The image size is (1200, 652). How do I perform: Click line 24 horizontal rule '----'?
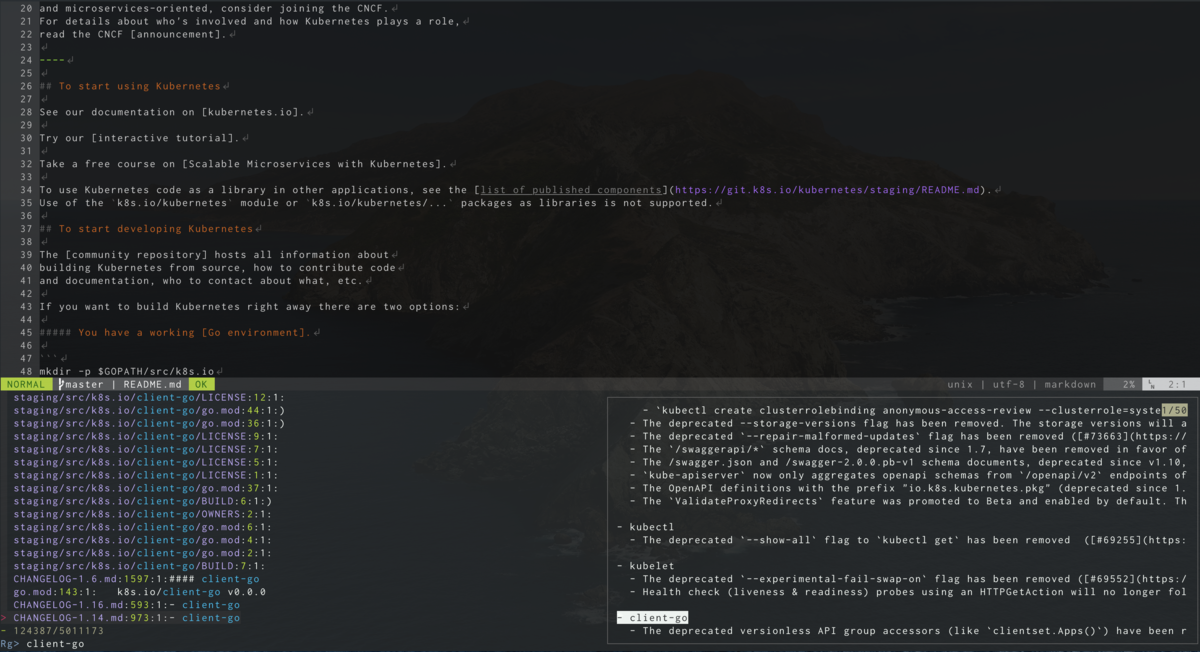pos(52,60)
